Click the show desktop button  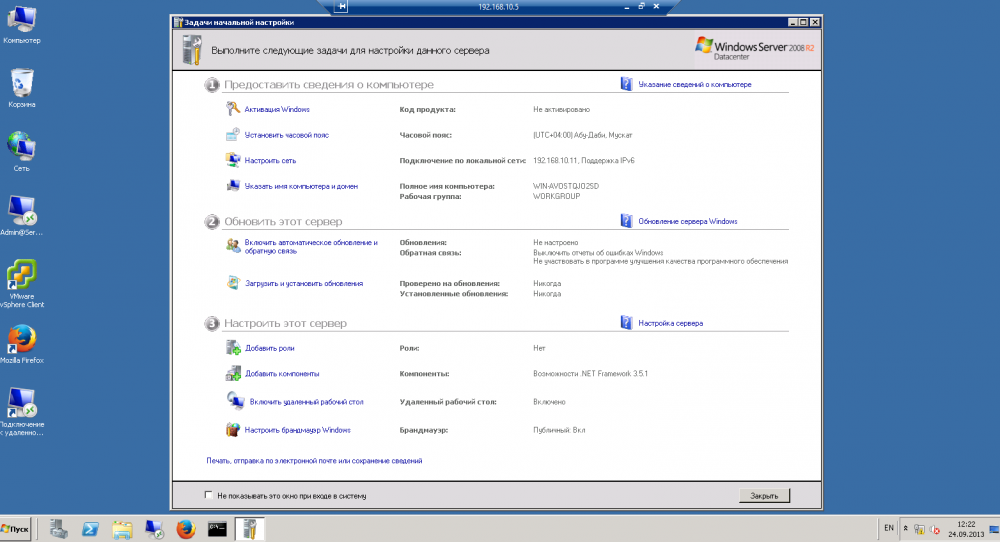pos(994,529)
